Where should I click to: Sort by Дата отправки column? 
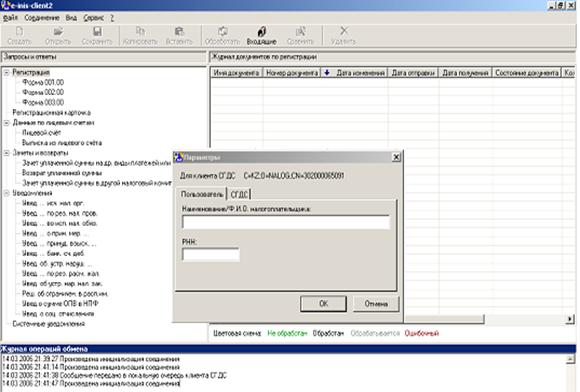pos(413,73)
